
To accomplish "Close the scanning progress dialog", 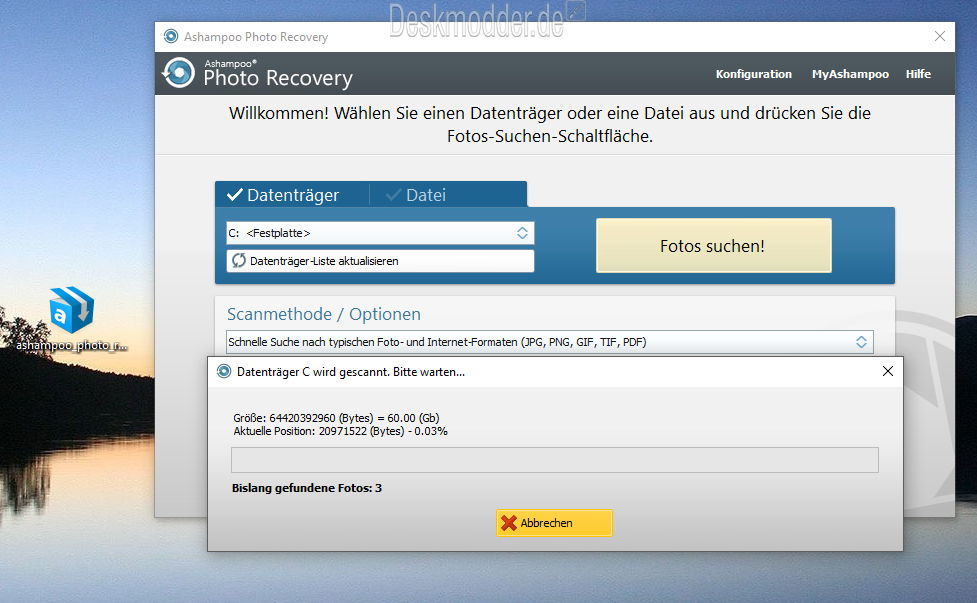I will tap(887, 371).
